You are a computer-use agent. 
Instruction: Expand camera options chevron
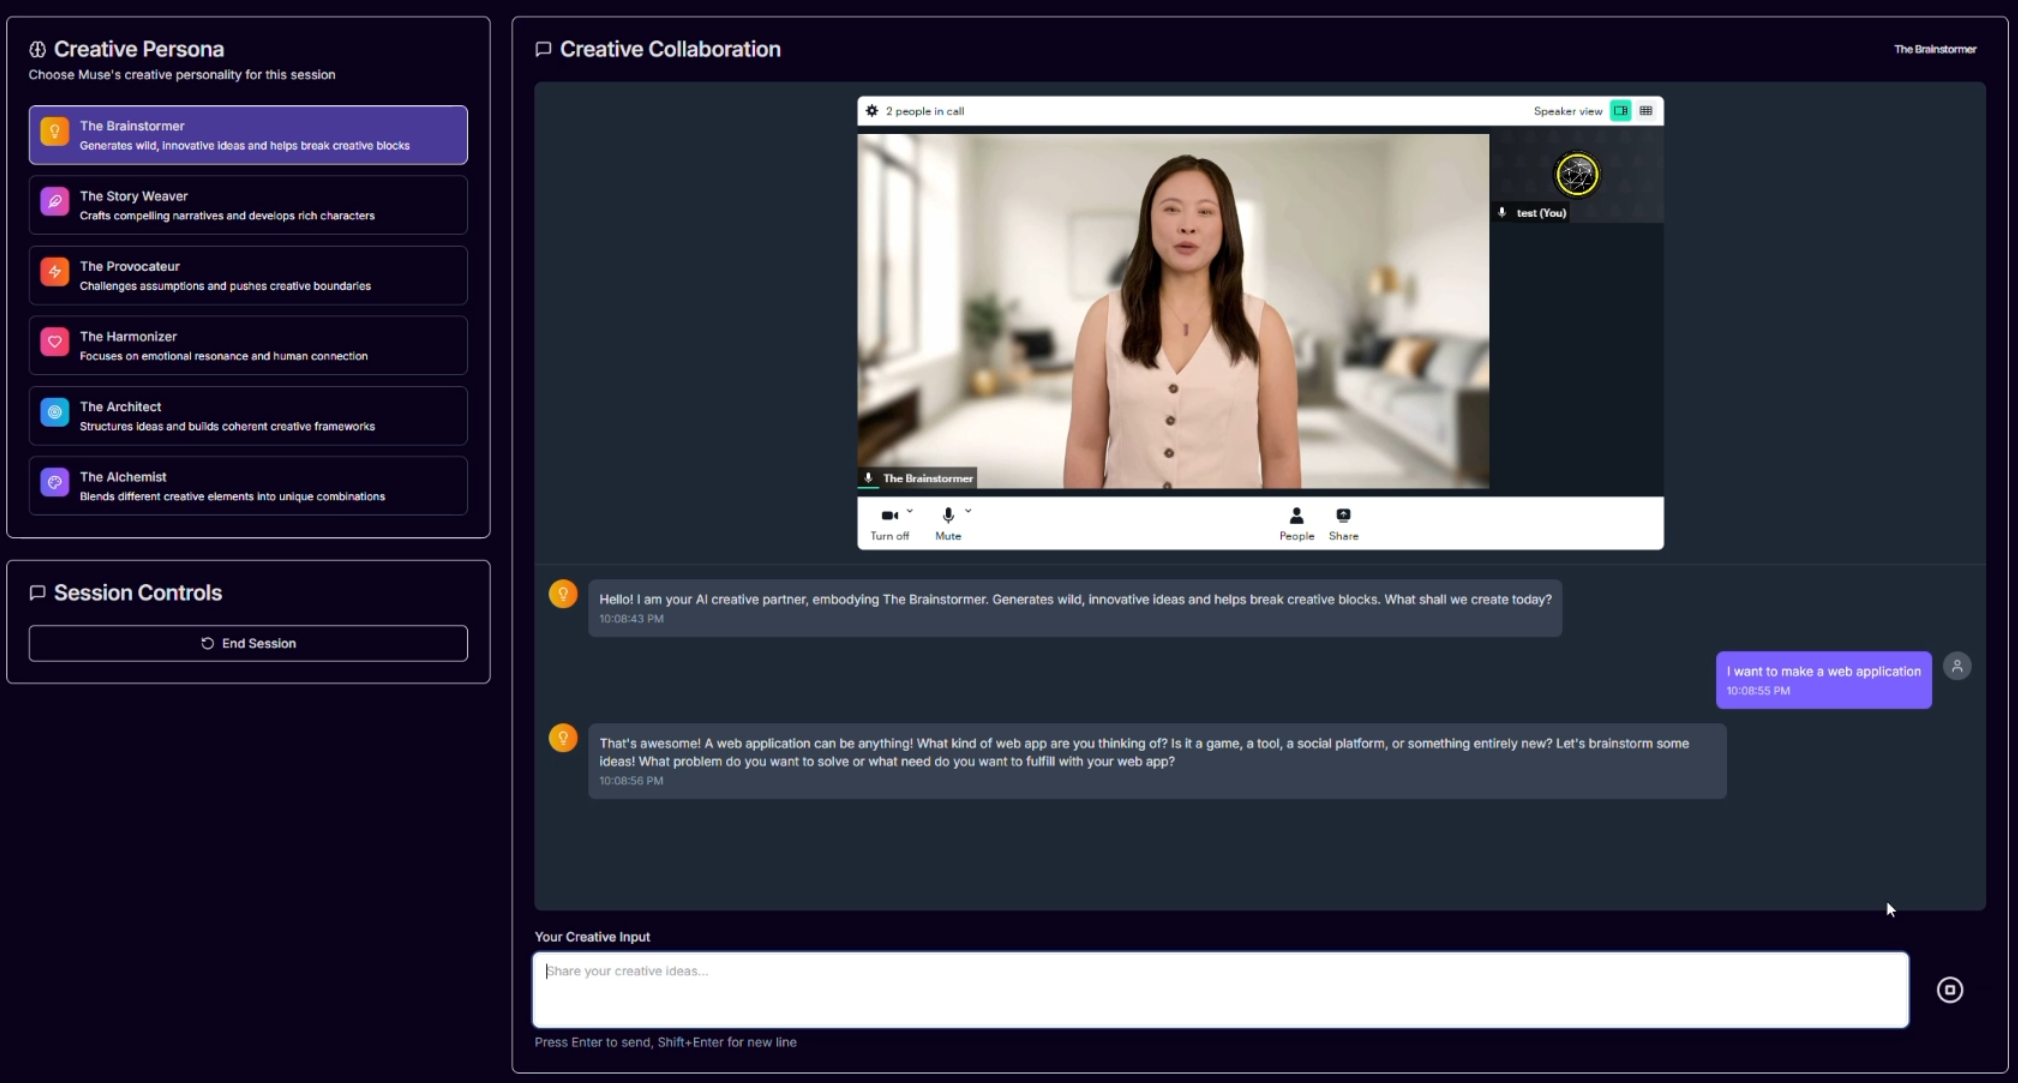pyautogui.click(x=910, y=511)
